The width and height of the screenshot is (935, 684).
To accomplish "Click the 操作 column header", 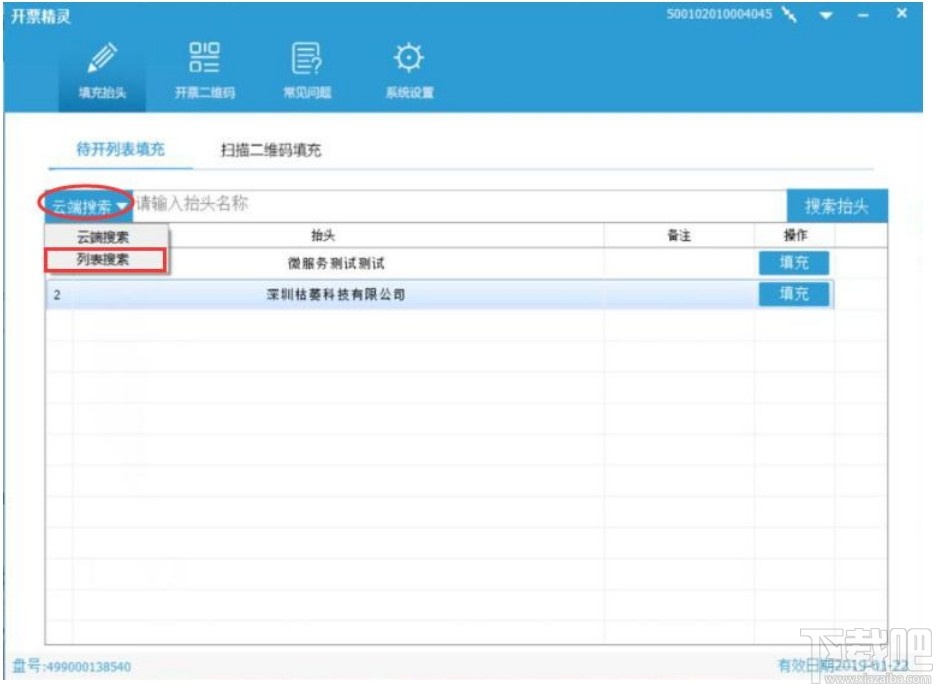I will coord(795,236).
